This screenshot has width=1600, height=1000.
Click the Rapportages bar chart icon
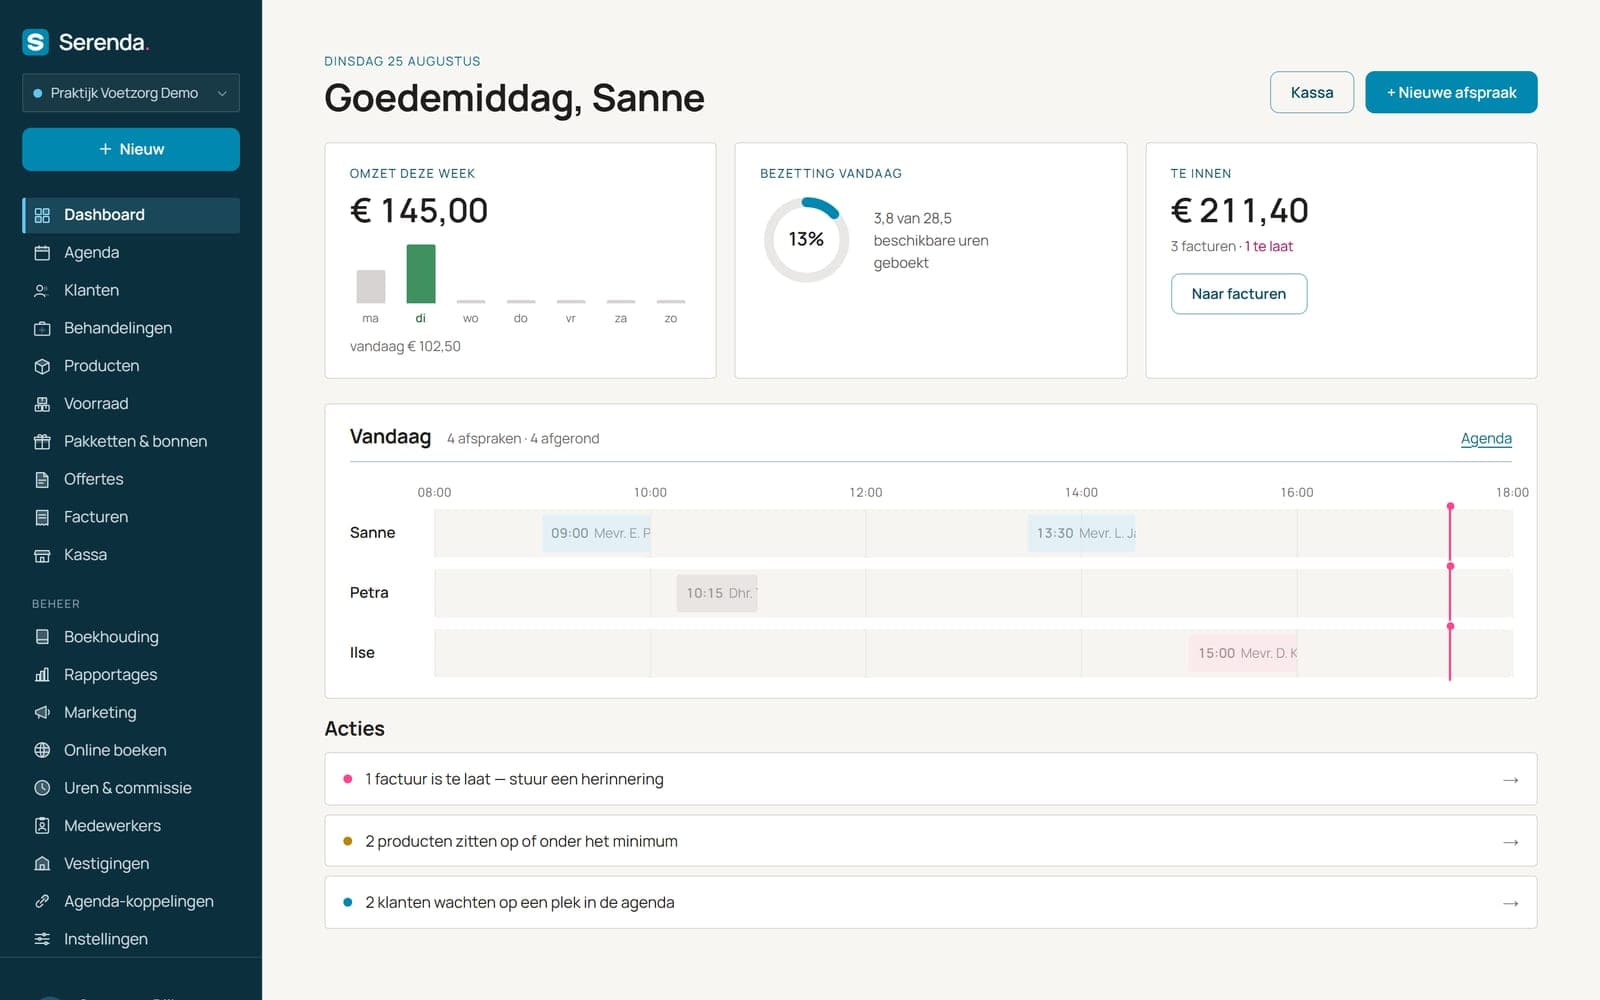coord(42,675)
